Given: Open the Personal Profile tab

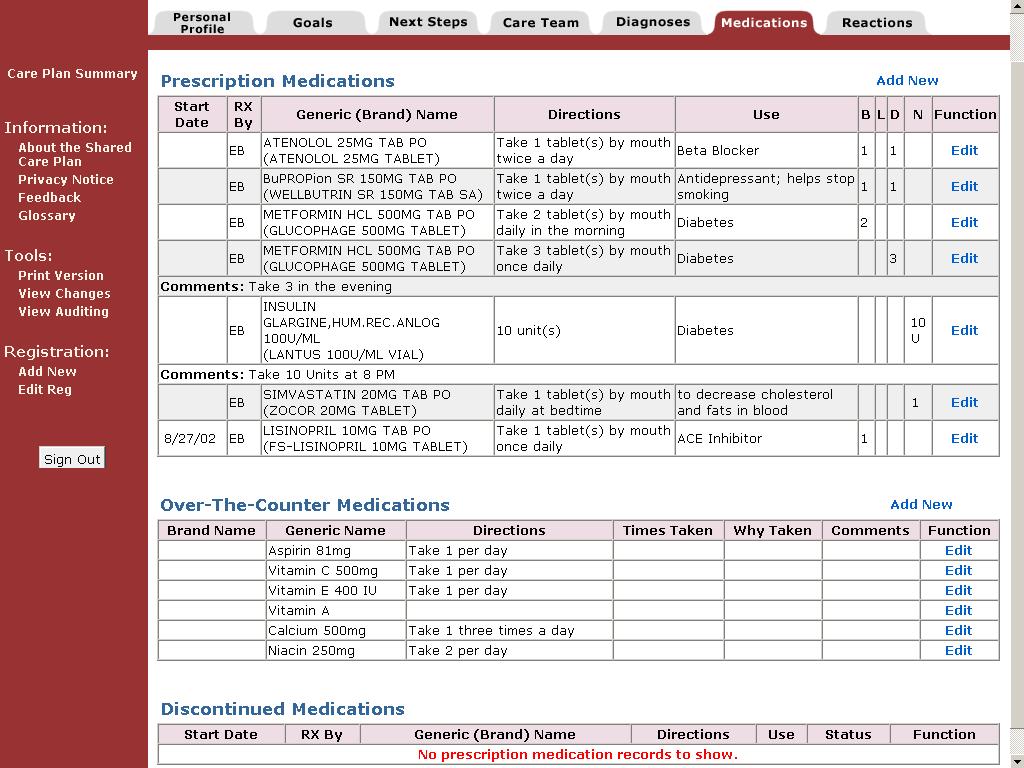Looking at the screenshot, I should 202,22.
